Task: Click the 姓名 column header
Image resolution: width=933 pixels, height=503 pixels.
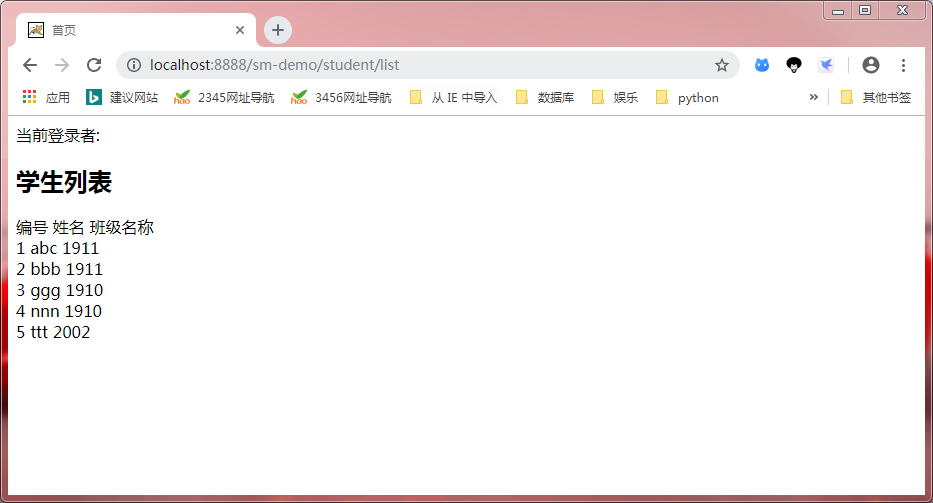Action: [68, 227]
